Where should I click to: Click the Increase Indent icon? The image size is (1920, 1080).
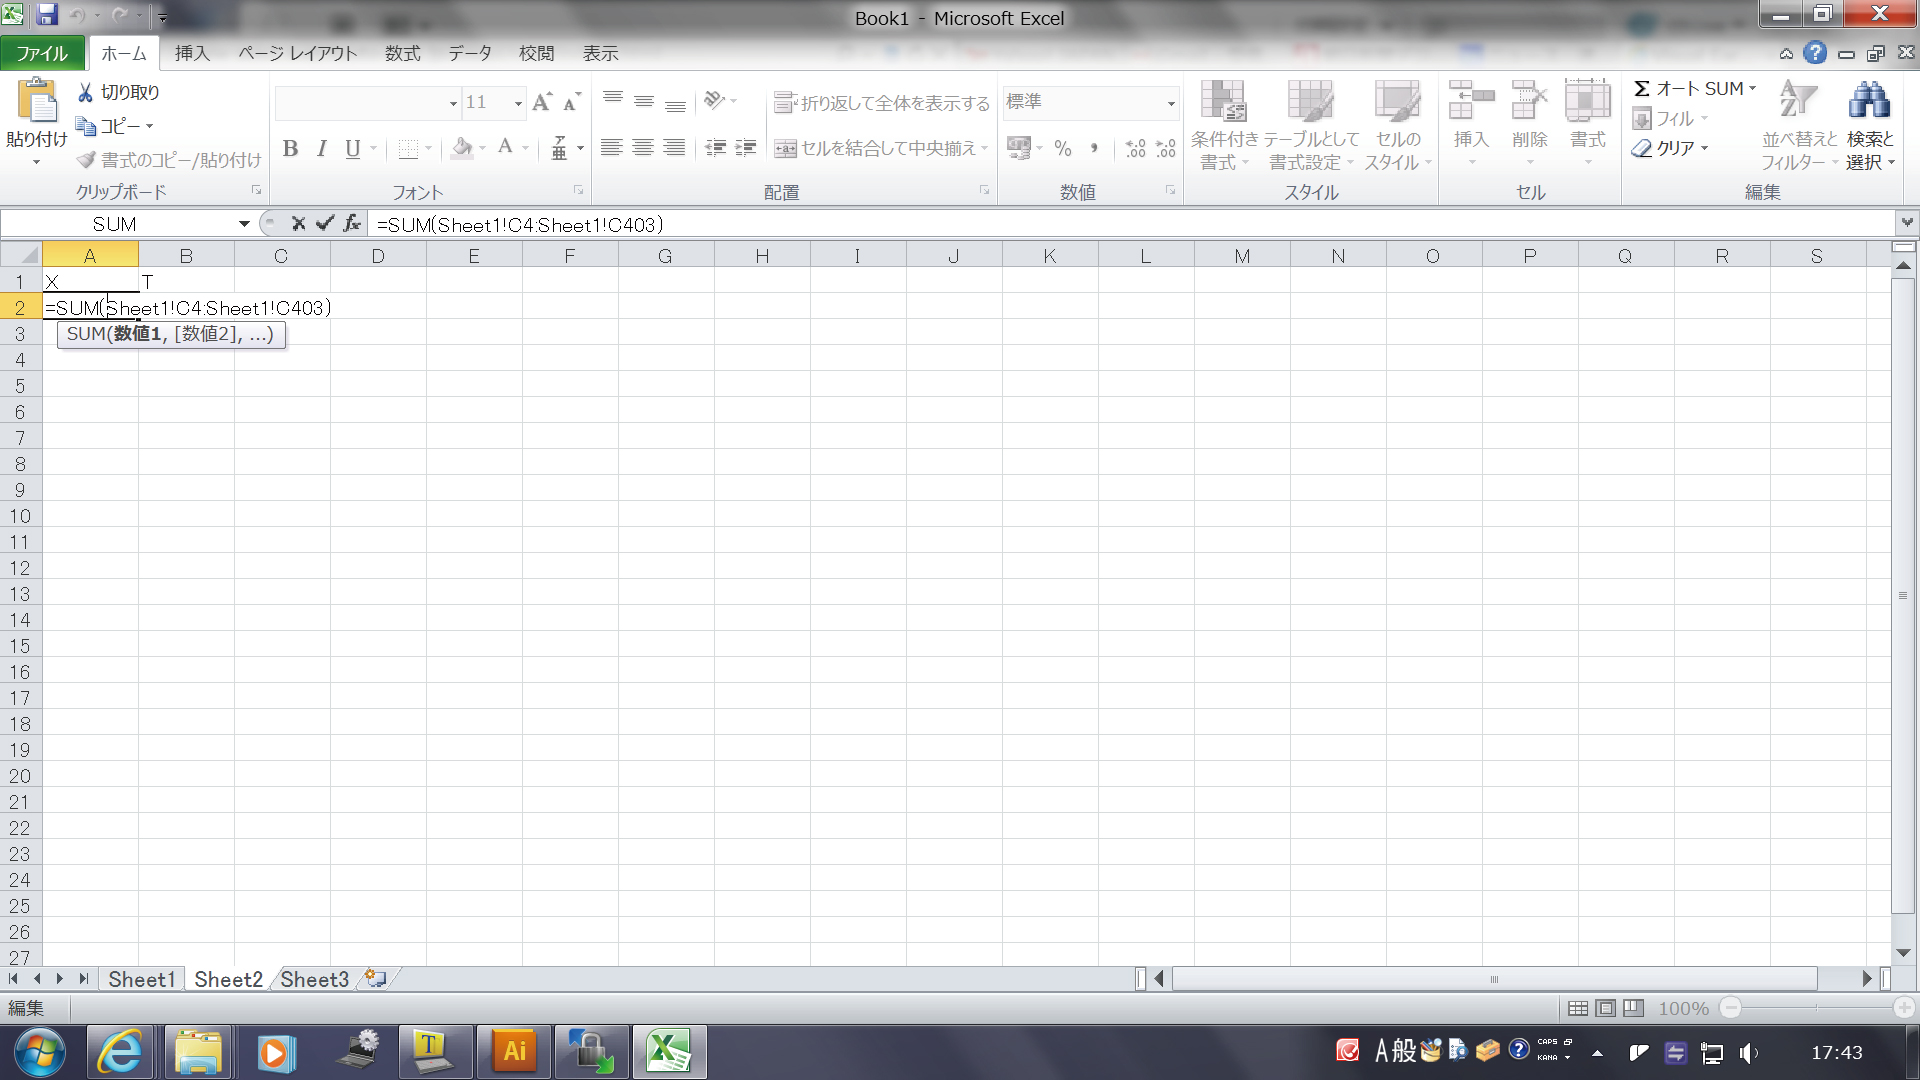(x=746, y=148)
